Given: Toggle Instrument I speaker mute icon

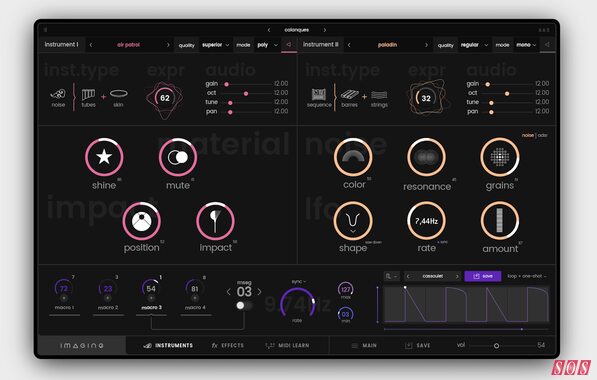Looking at the screenshot, I should 289,45.
